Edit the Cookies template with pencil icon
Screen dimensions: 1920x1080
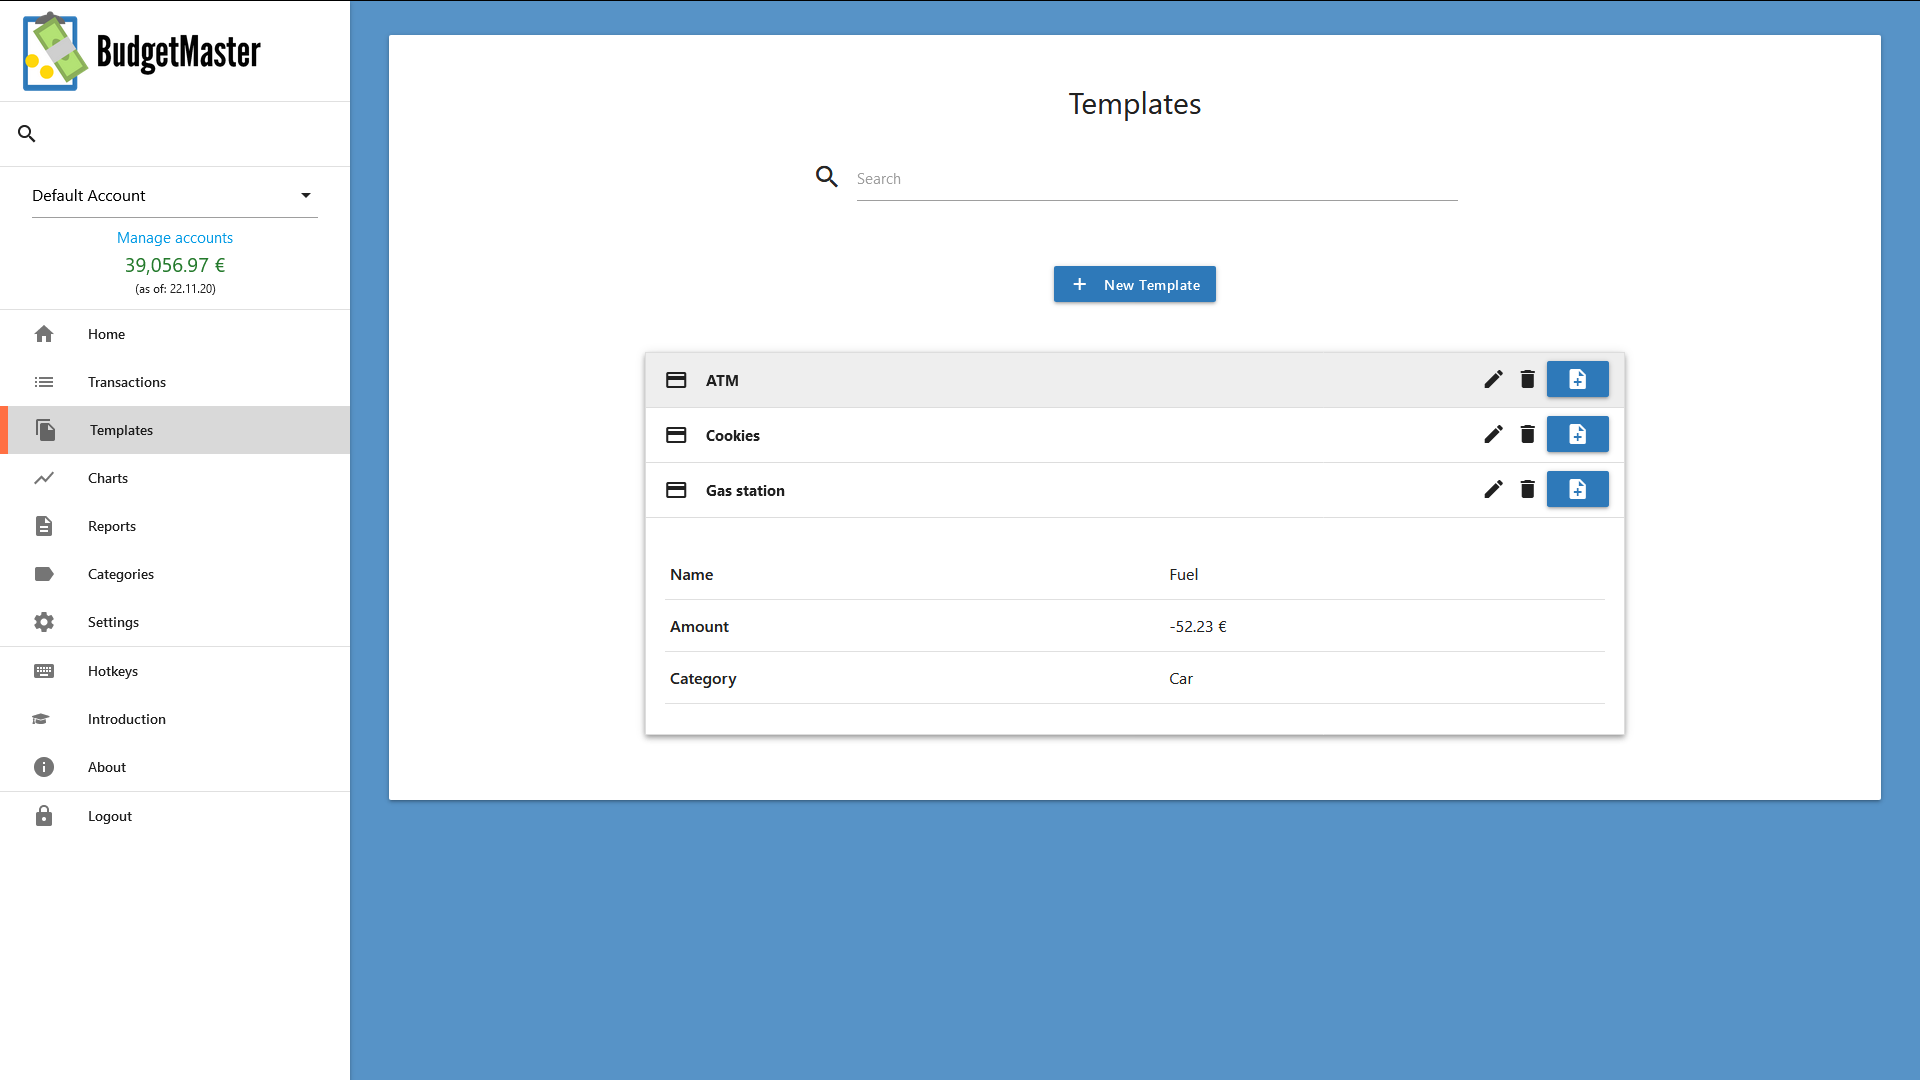(x=1493, y=434)
